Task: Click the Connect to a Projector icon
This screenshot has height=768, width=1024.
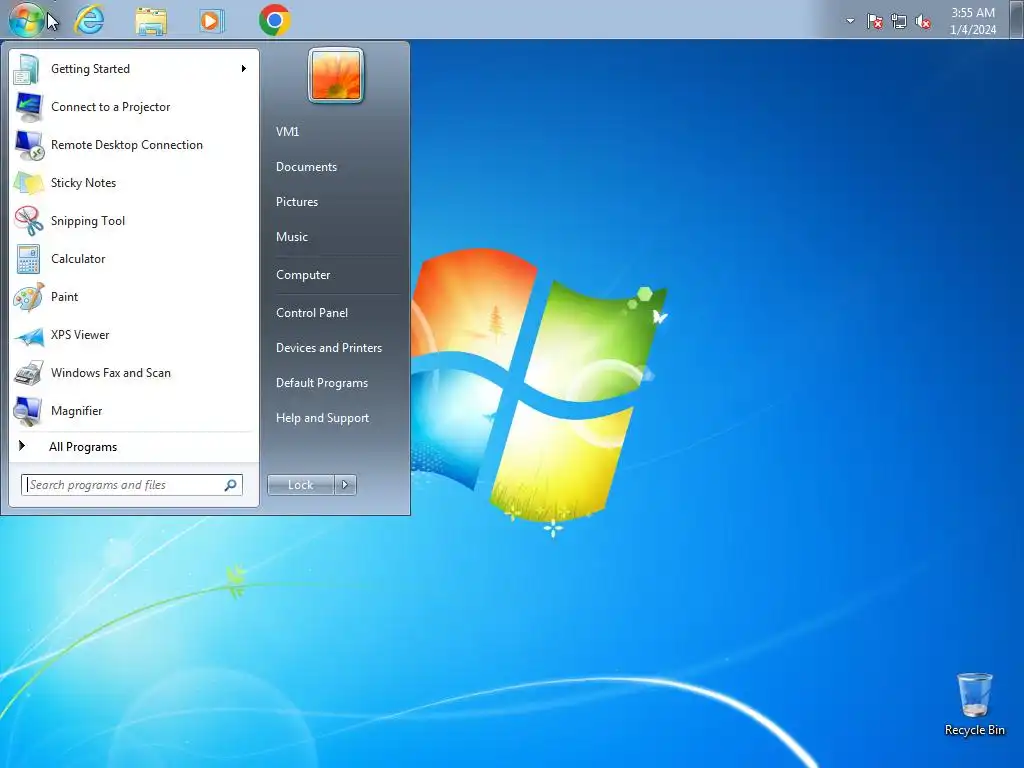Action: click(29, 107)
